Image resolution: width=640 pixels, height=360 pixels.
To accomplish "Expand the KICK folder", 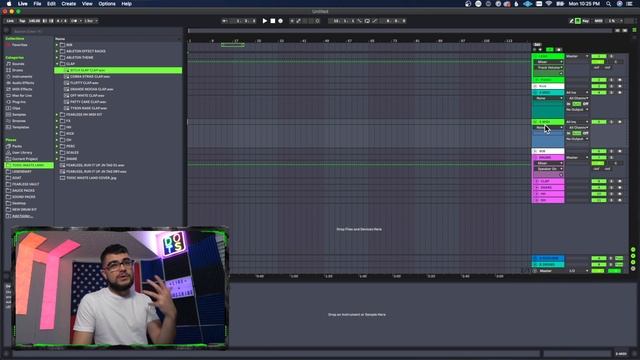I will [57, 133].
